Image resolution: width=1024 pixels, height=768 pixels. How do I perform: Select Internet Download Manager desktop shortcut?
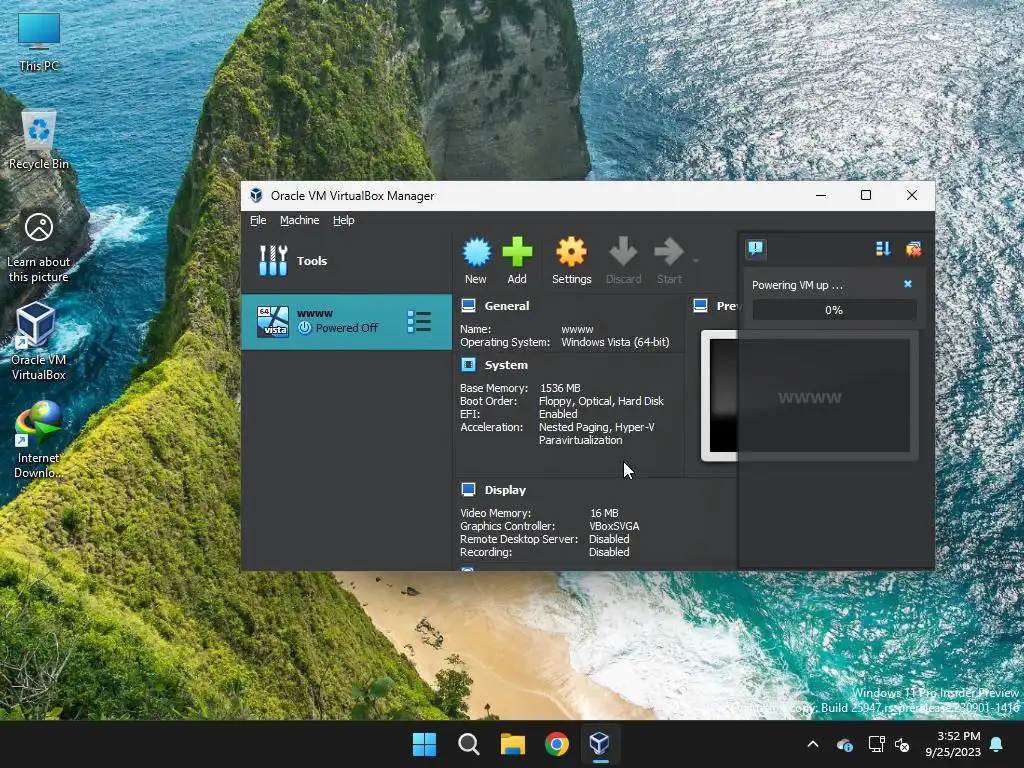coord(39,440)
